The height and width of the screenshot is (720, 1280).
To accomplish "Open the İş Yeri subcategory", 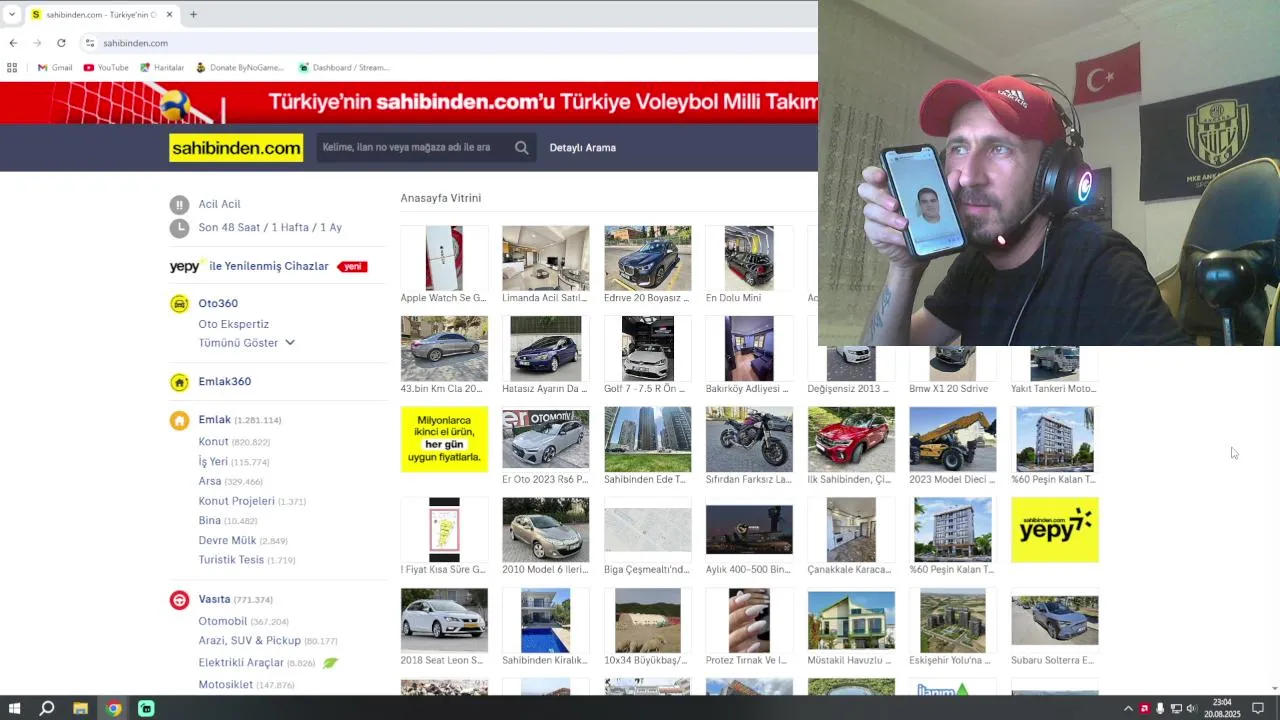I will pos(213,461).
